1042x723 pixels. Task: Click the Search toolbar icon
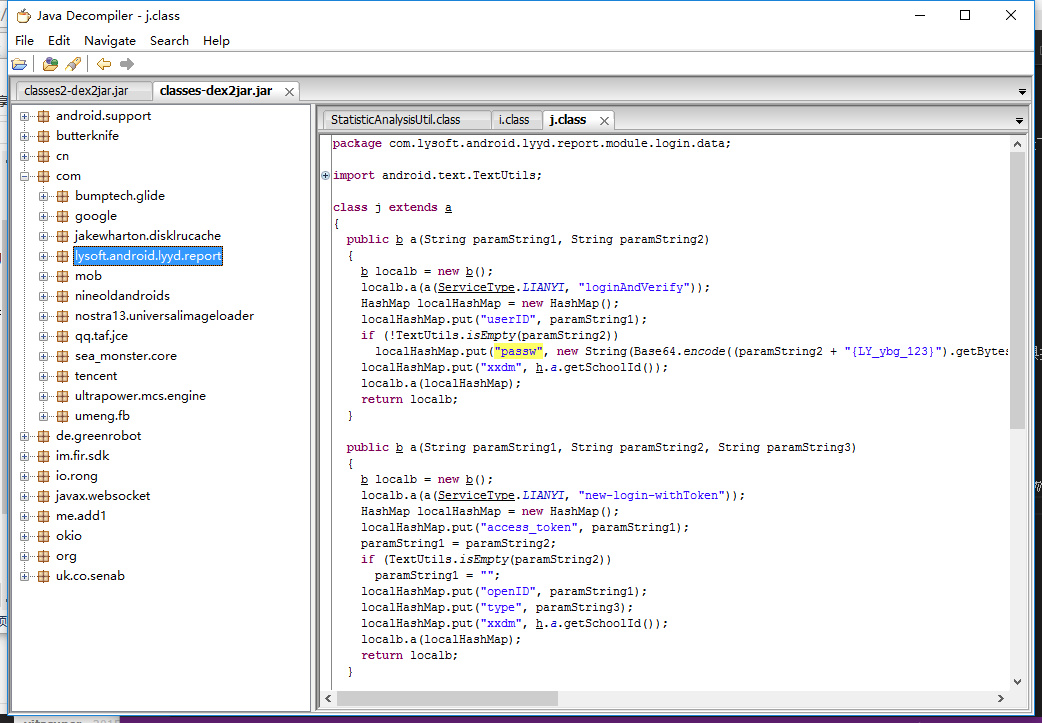coord(73,64)
